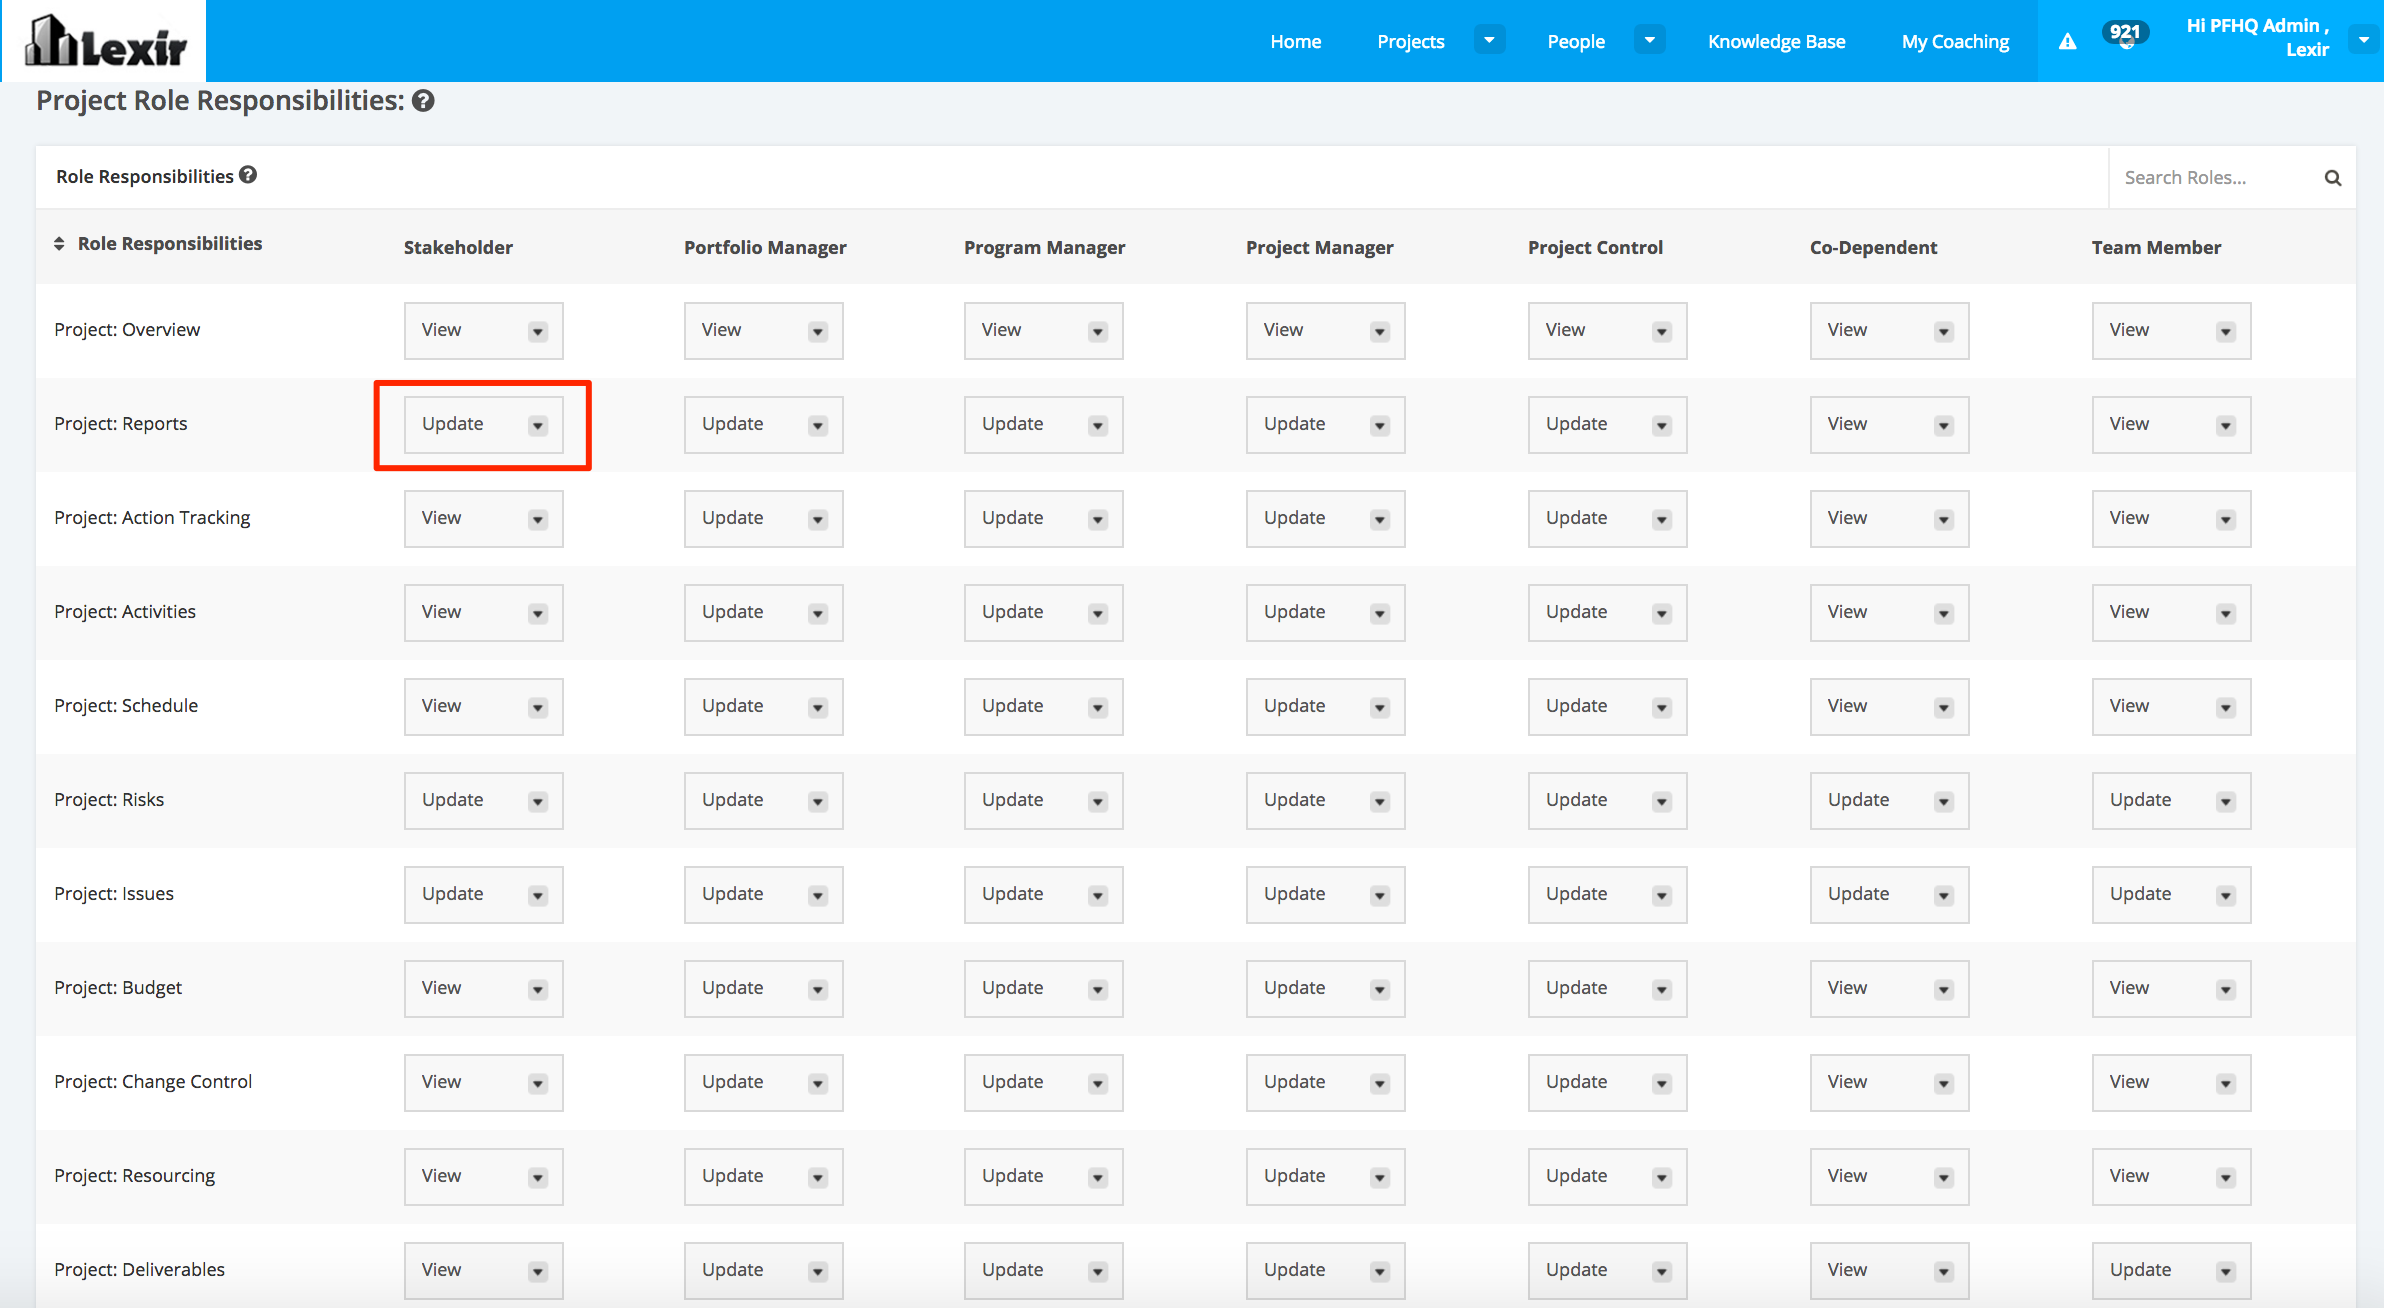
Task: Expand the Projects menu arrow
Action: pyautogui.click(x=1489, y=41)
